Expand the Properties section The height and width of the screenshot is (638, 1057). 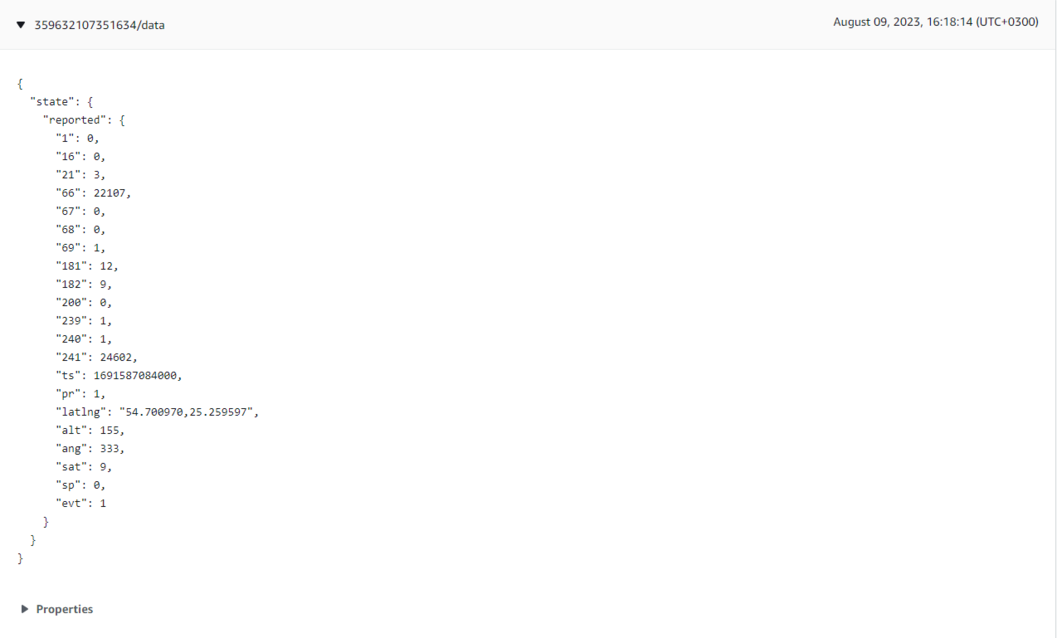pos(65,609)
